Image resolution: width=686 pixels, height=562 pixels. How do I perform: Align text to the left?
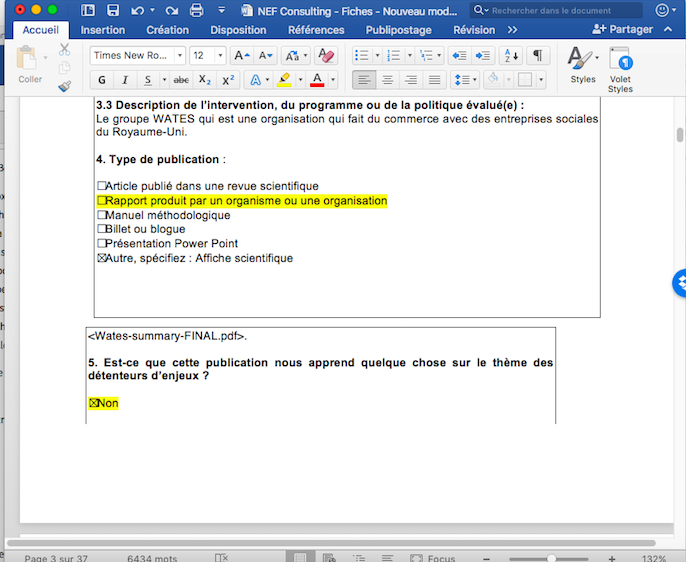364,80
